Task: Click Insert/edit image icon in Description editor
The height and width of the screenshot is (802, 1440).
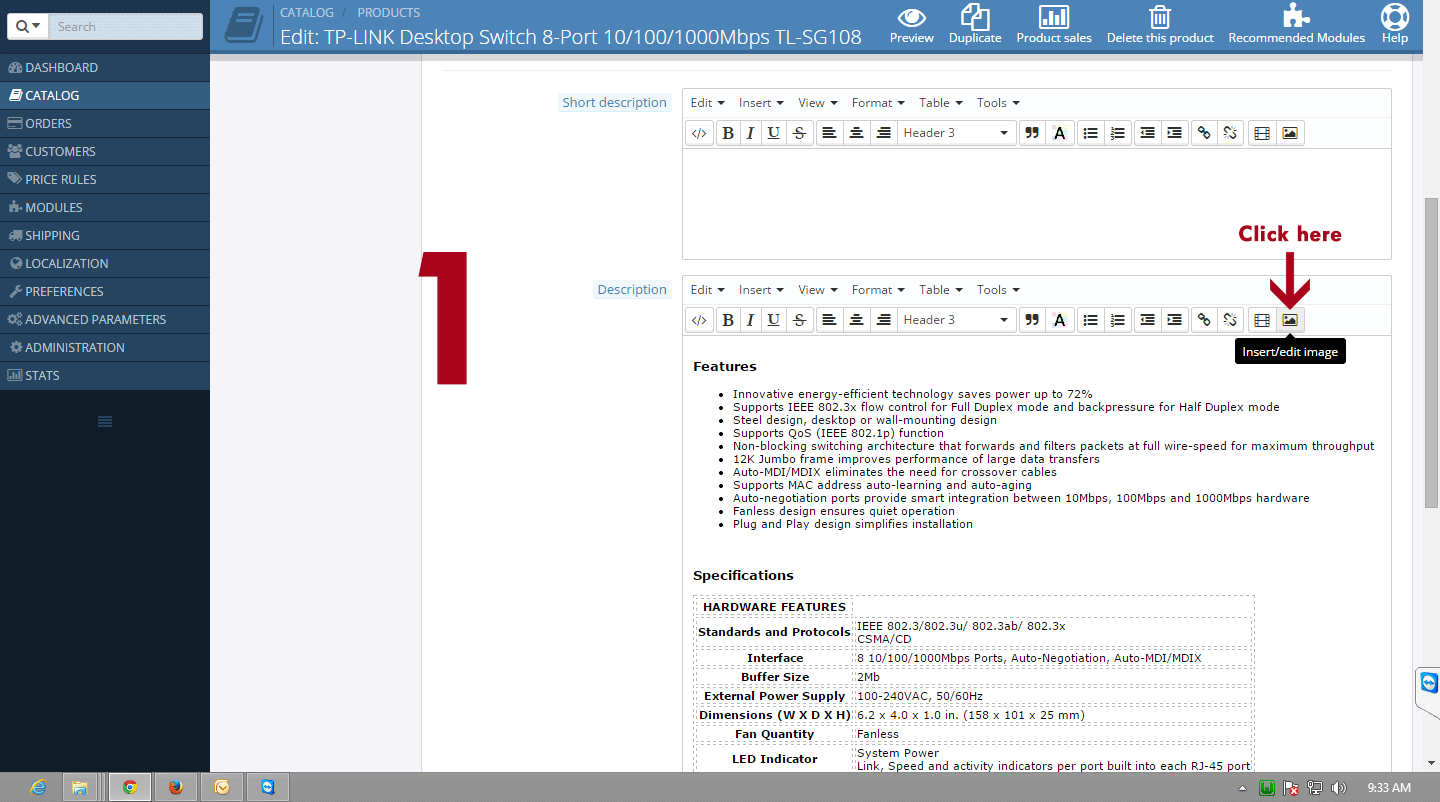Action: coord(1290,320)
